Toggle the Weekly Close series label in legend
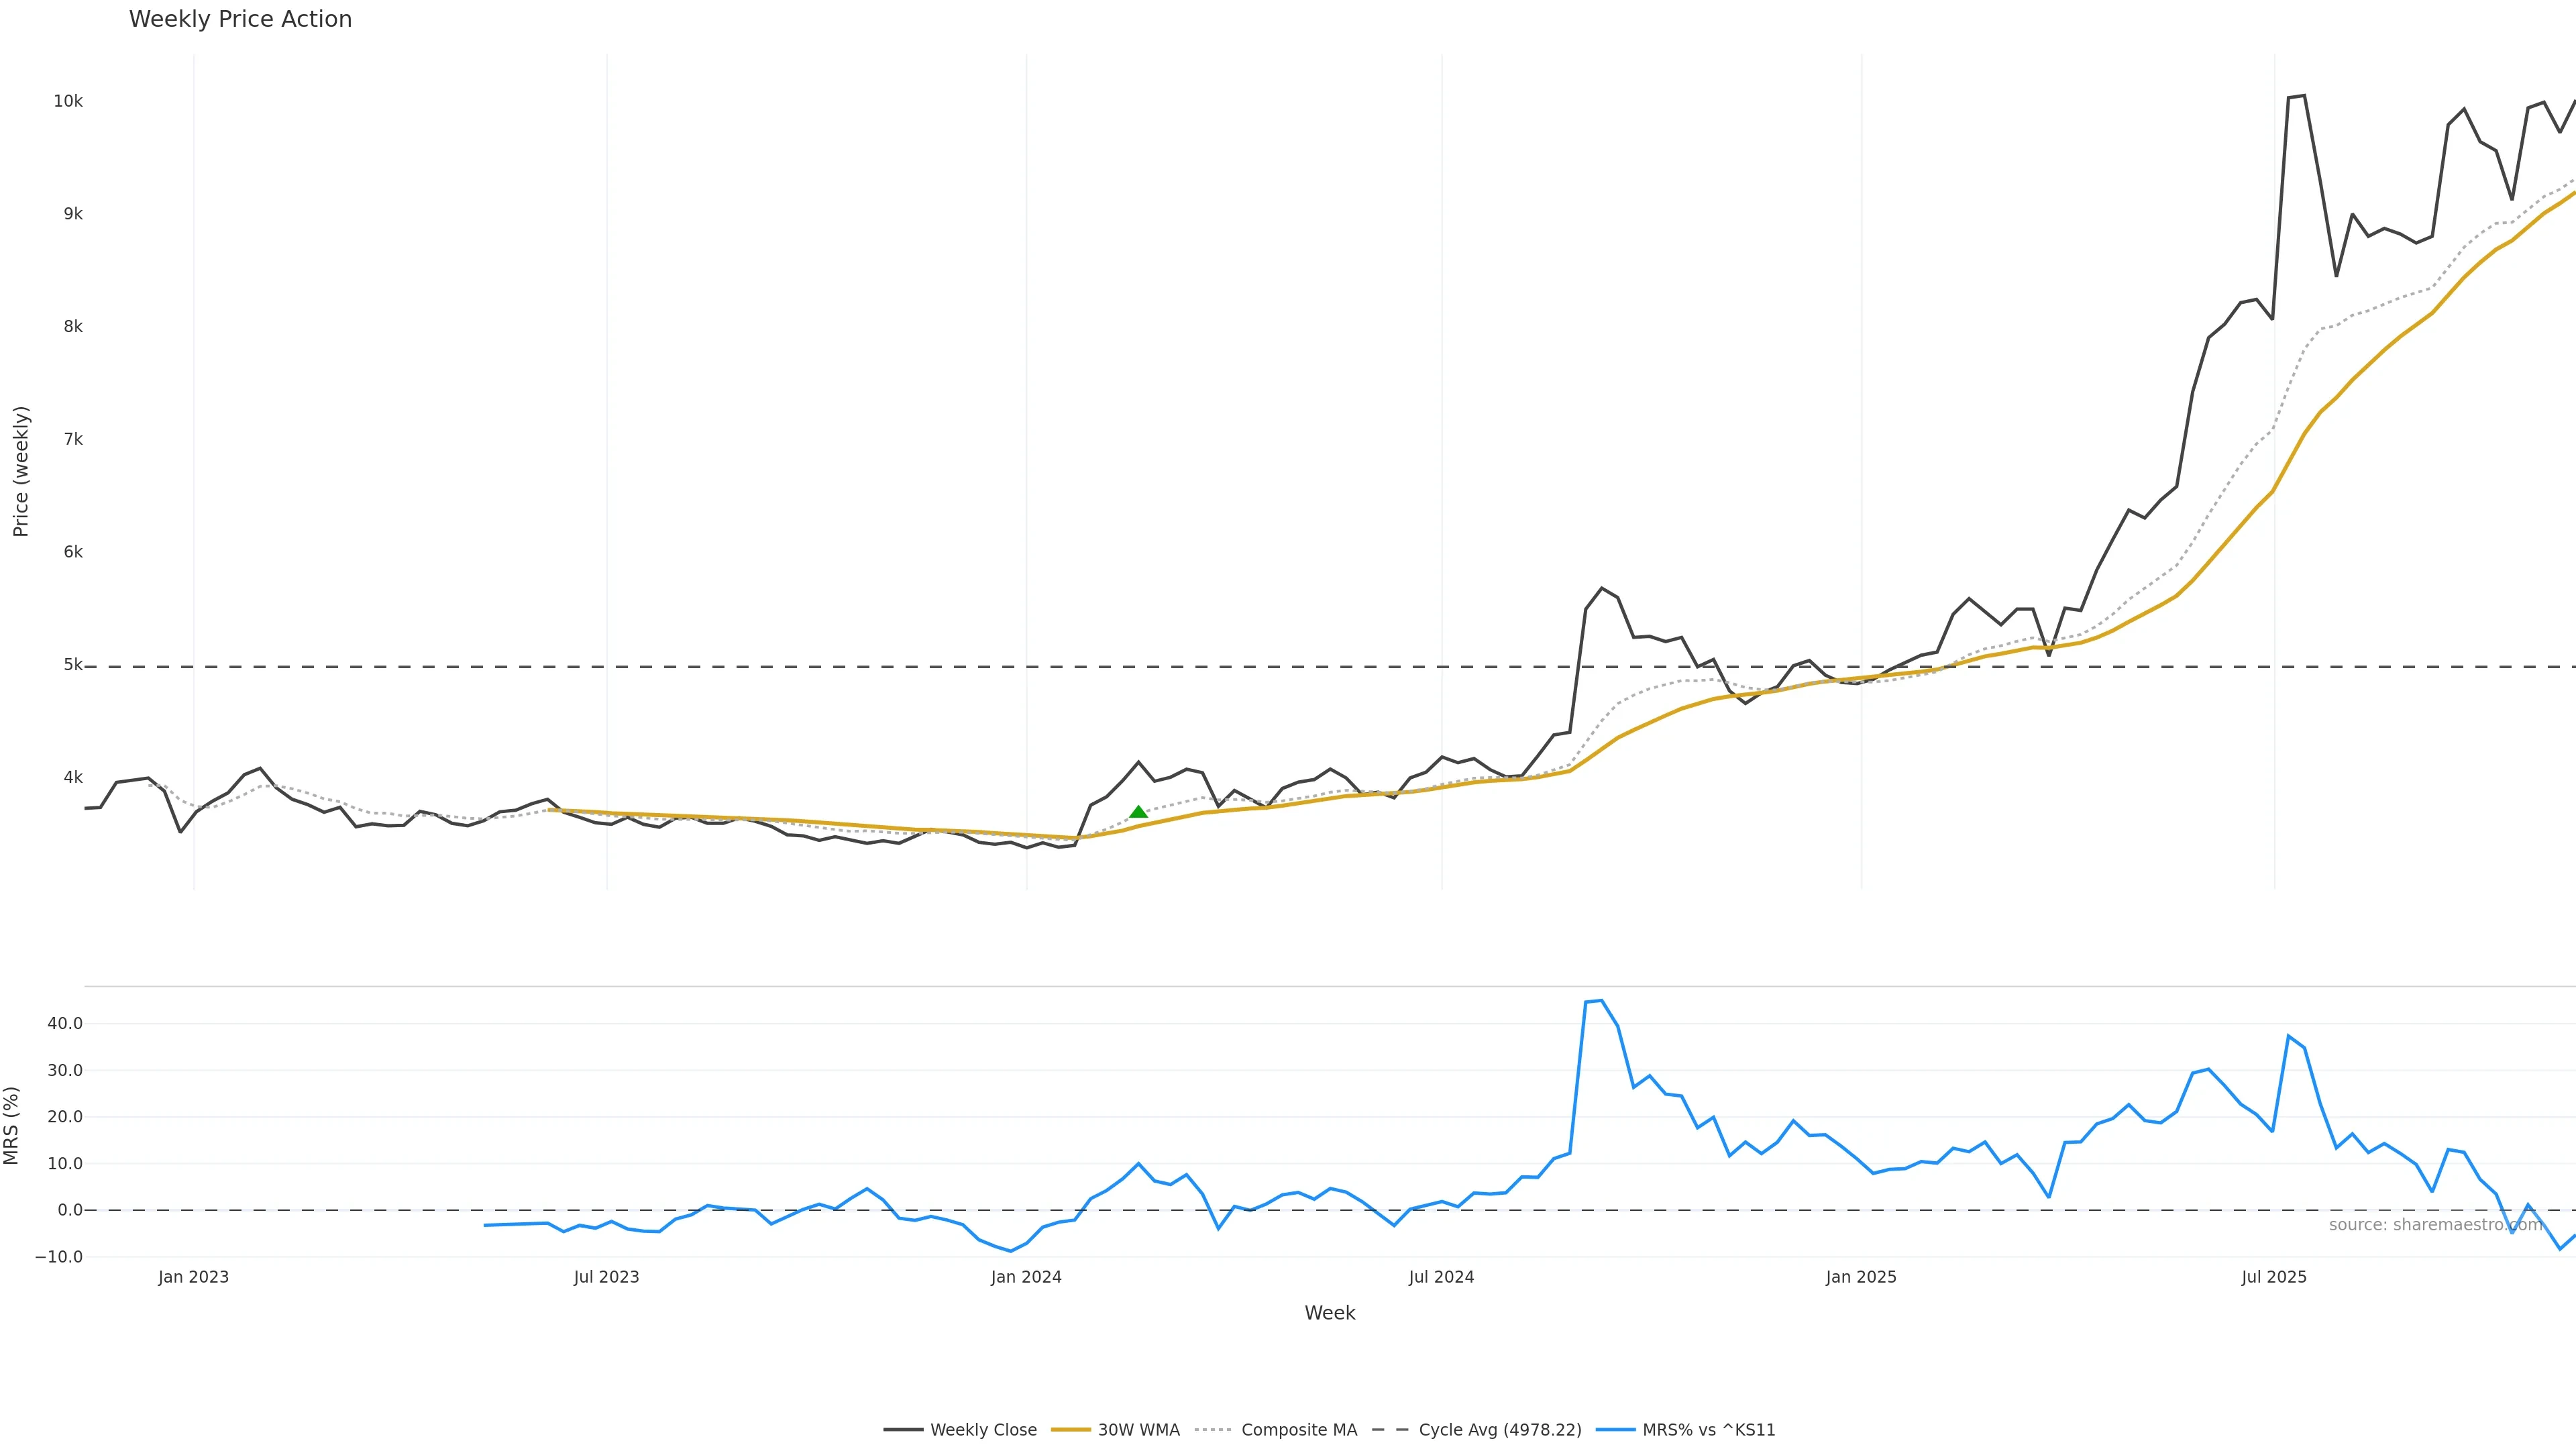2576x1449 pixels. point(983,1430)
